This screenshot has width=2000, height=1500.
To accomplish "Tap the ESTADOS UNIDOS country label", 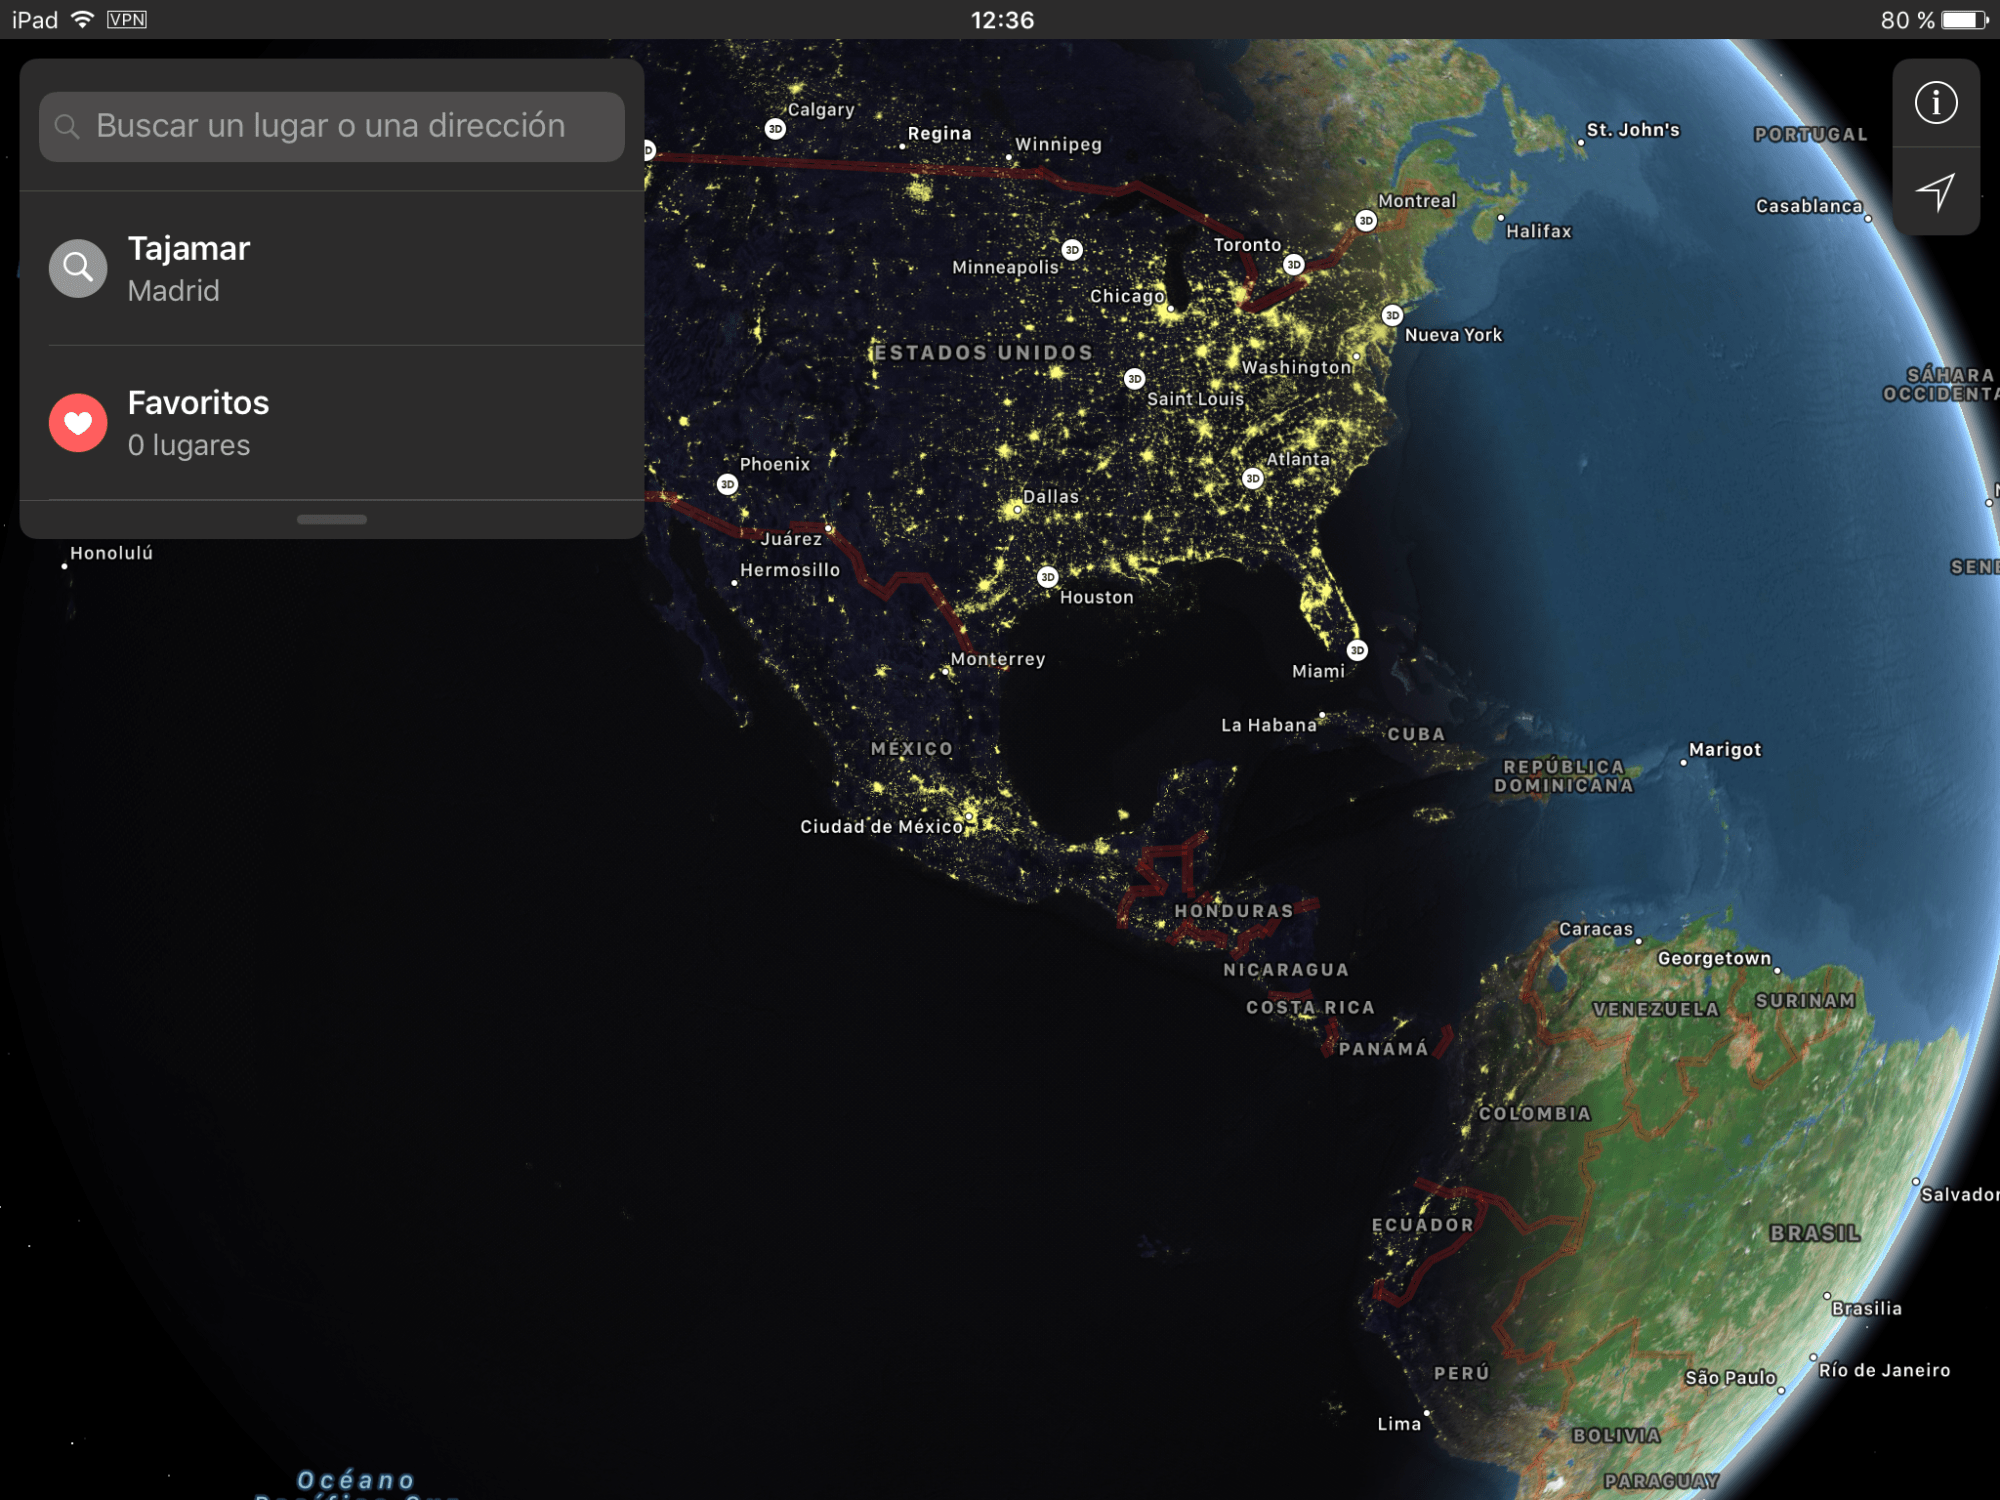I will 984,353.
